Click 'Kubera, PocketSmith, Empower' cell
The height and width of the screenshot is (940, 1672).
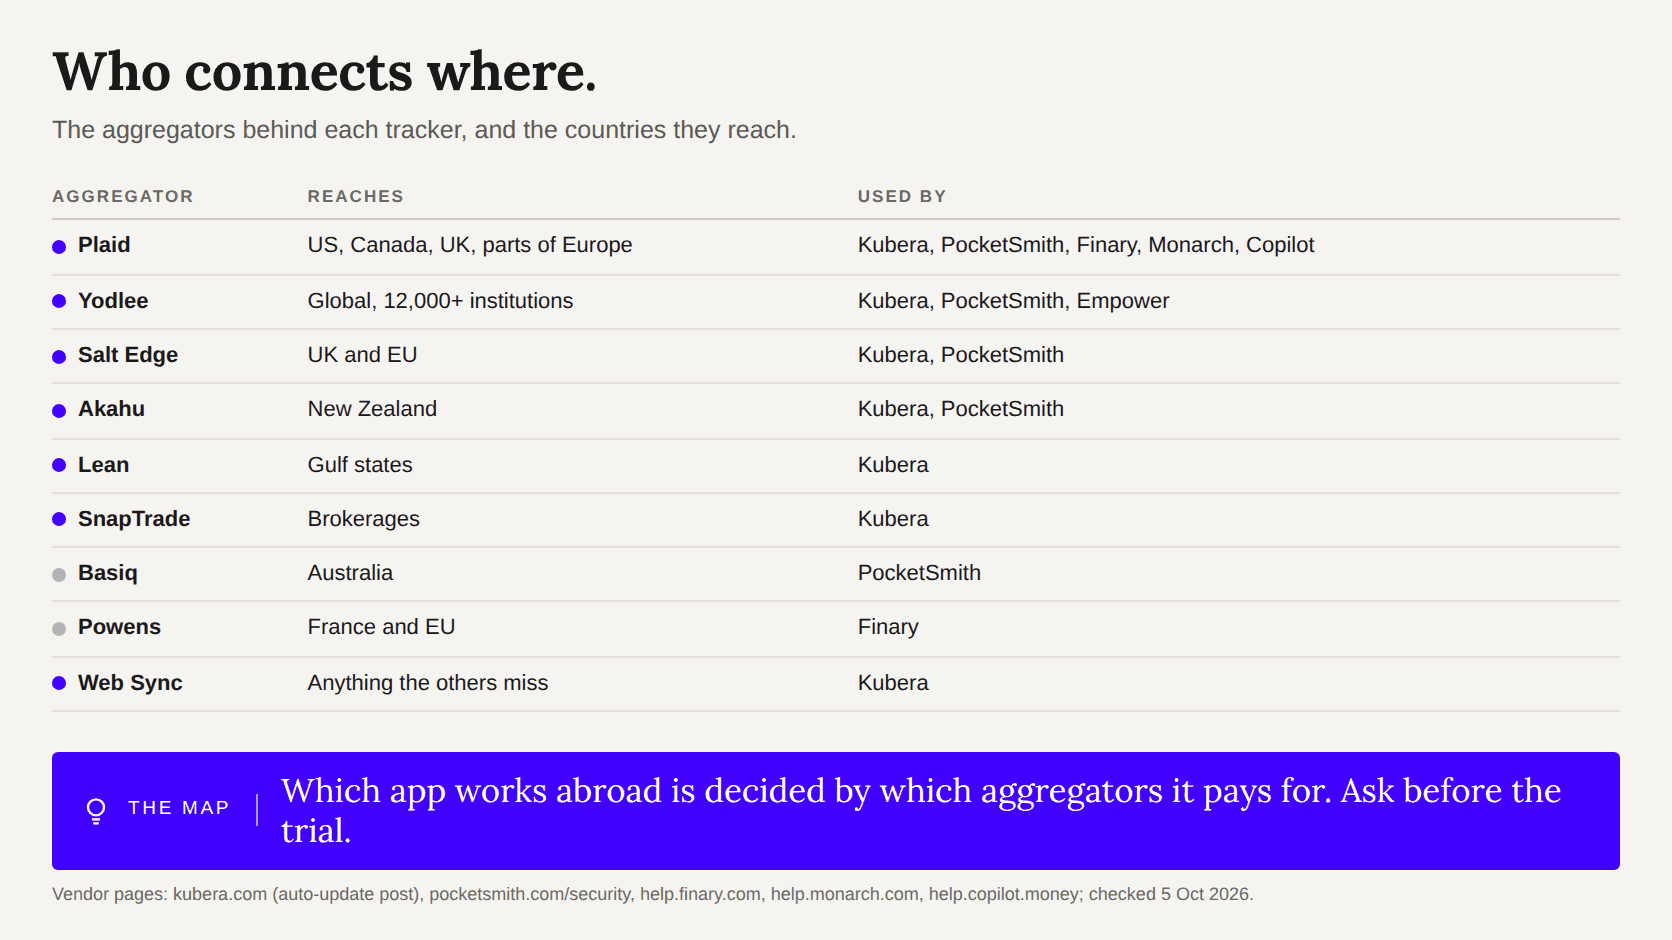[1013, 301]
